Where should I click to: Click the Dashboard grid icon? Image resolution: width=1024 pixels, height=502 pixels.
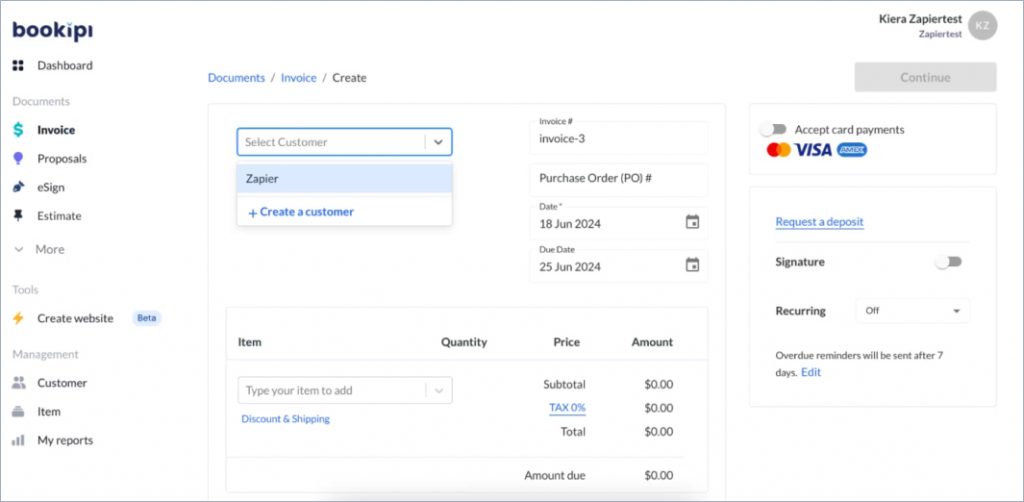18,66
